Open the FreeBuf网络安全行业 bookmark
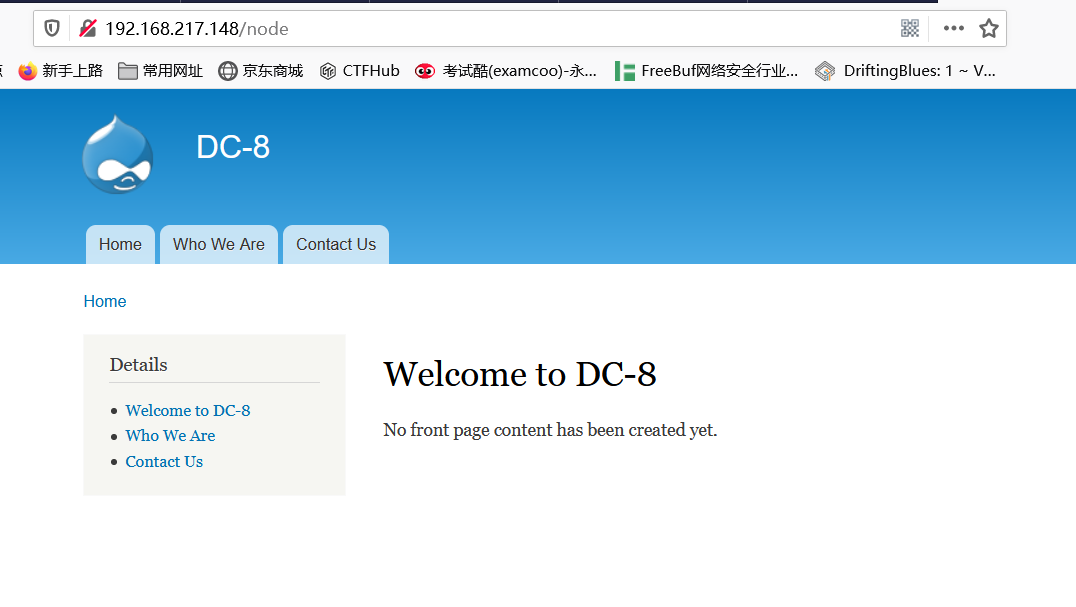Image resolution: width=1076 pixels, height=607 pixels. pos(707,71)
